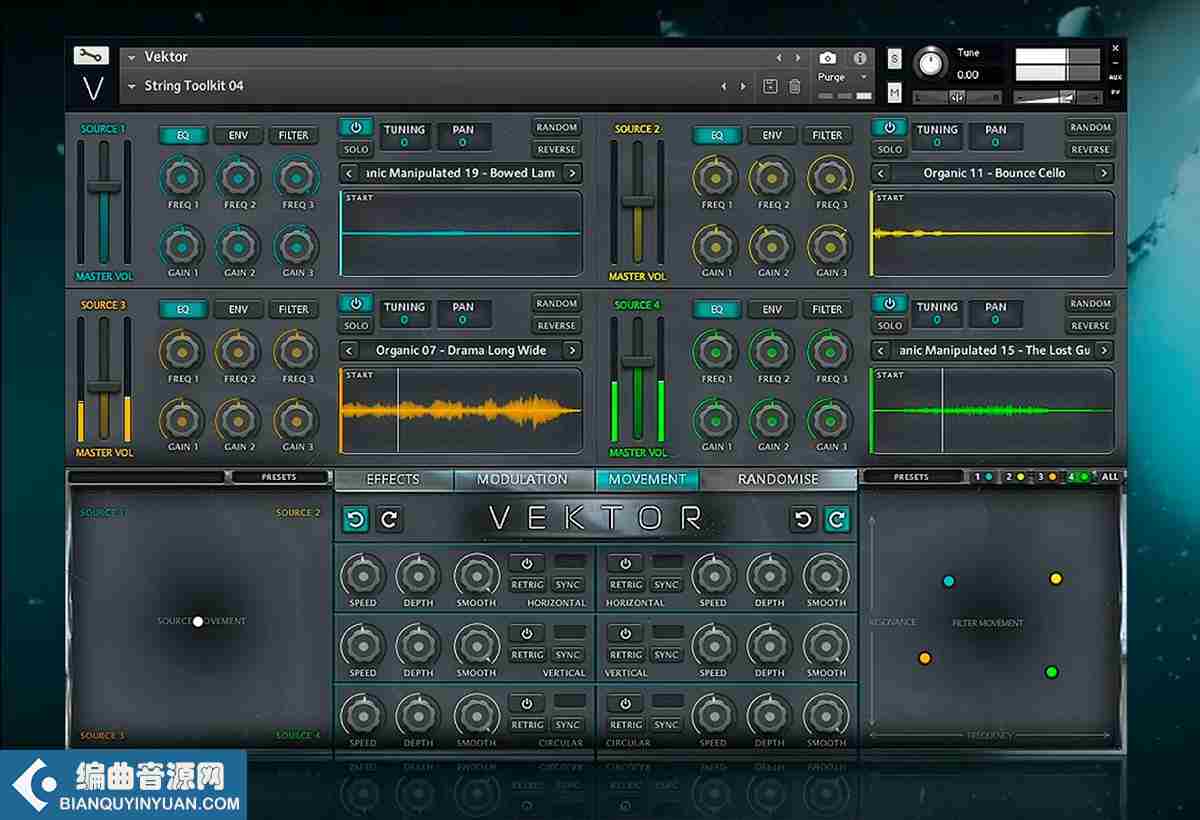Screen dimensions: 1200x820
Task: Solo the instrument with S button
Action: (x=893, y=59)
